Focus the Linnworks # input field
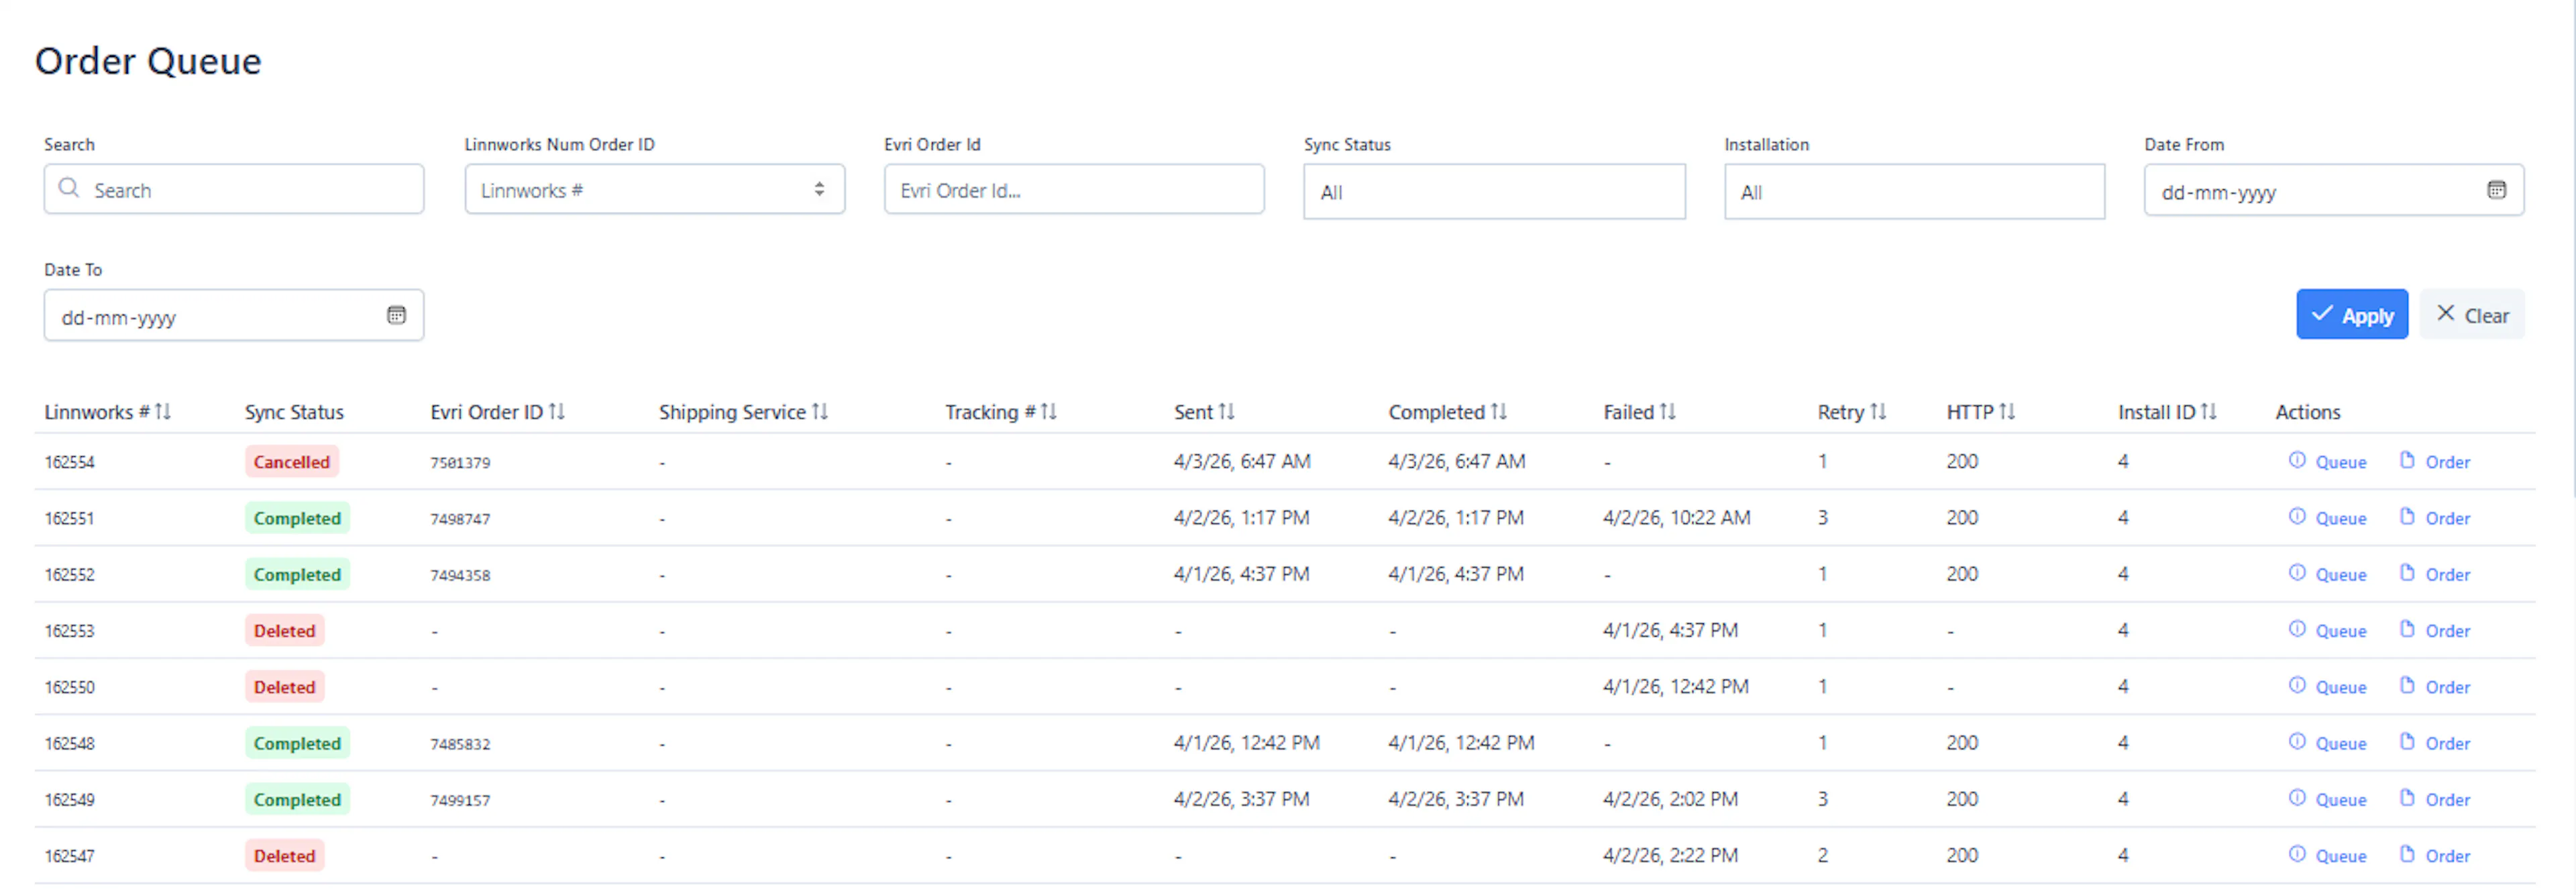This screenshot has width=2576, height=895. (654, 189)
